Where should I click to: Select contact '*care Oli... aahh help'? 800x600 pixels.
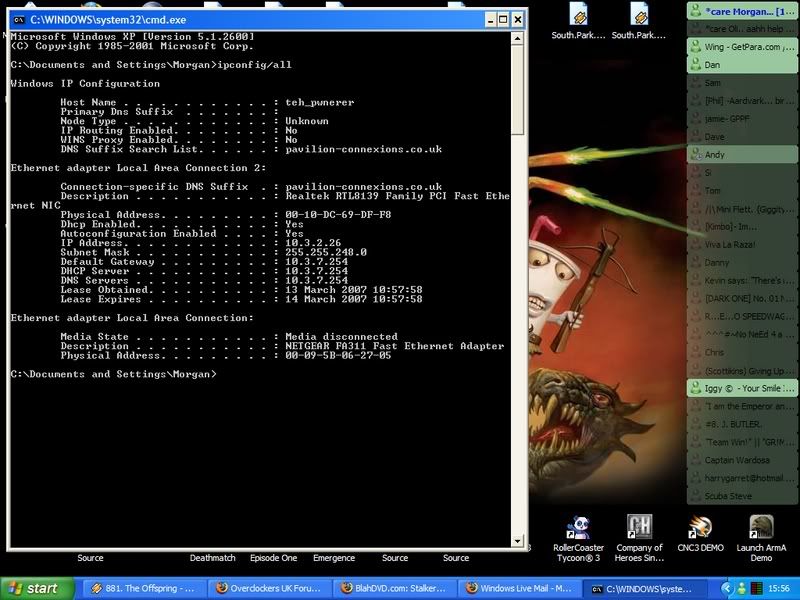pos(742,29)
